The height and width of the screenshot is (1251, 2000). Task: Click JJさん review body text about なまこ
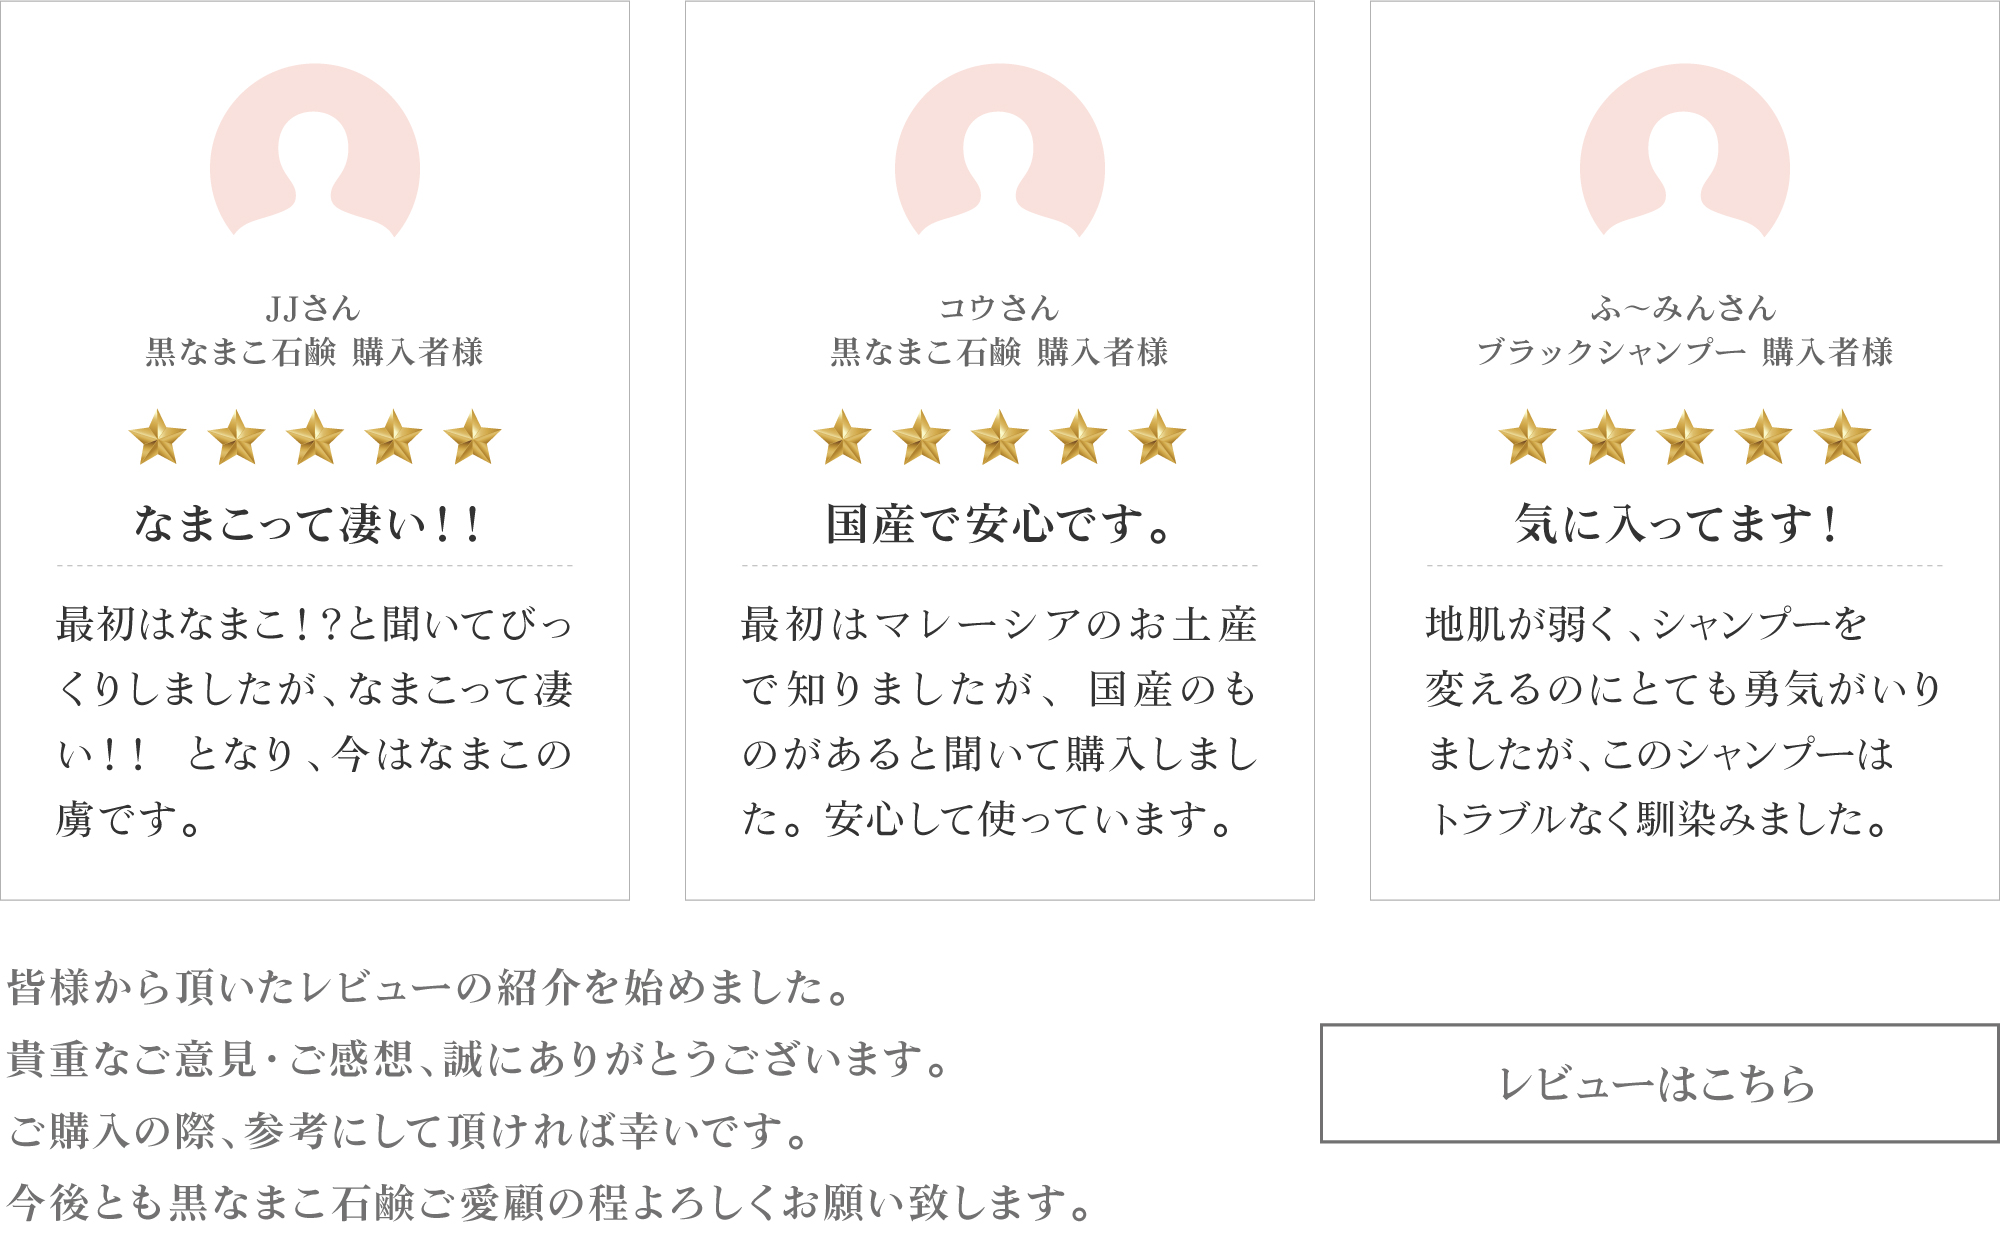pyautogui.click(x=315, y=721)
